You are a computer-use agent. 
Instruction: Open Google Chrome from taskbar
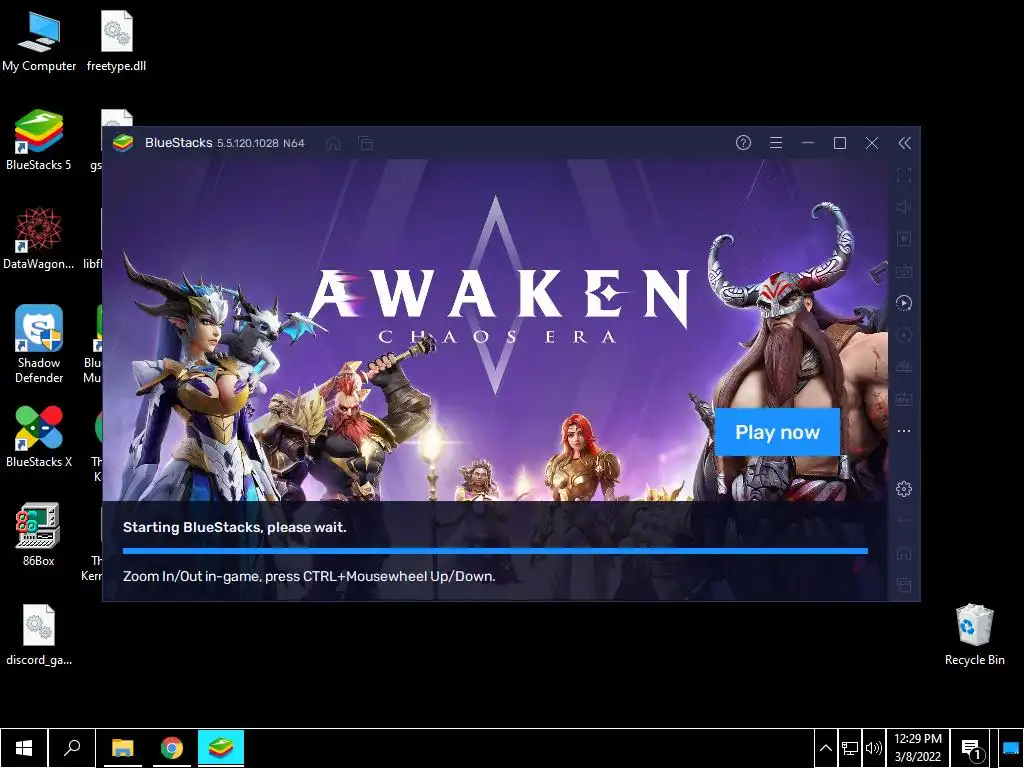172,748
